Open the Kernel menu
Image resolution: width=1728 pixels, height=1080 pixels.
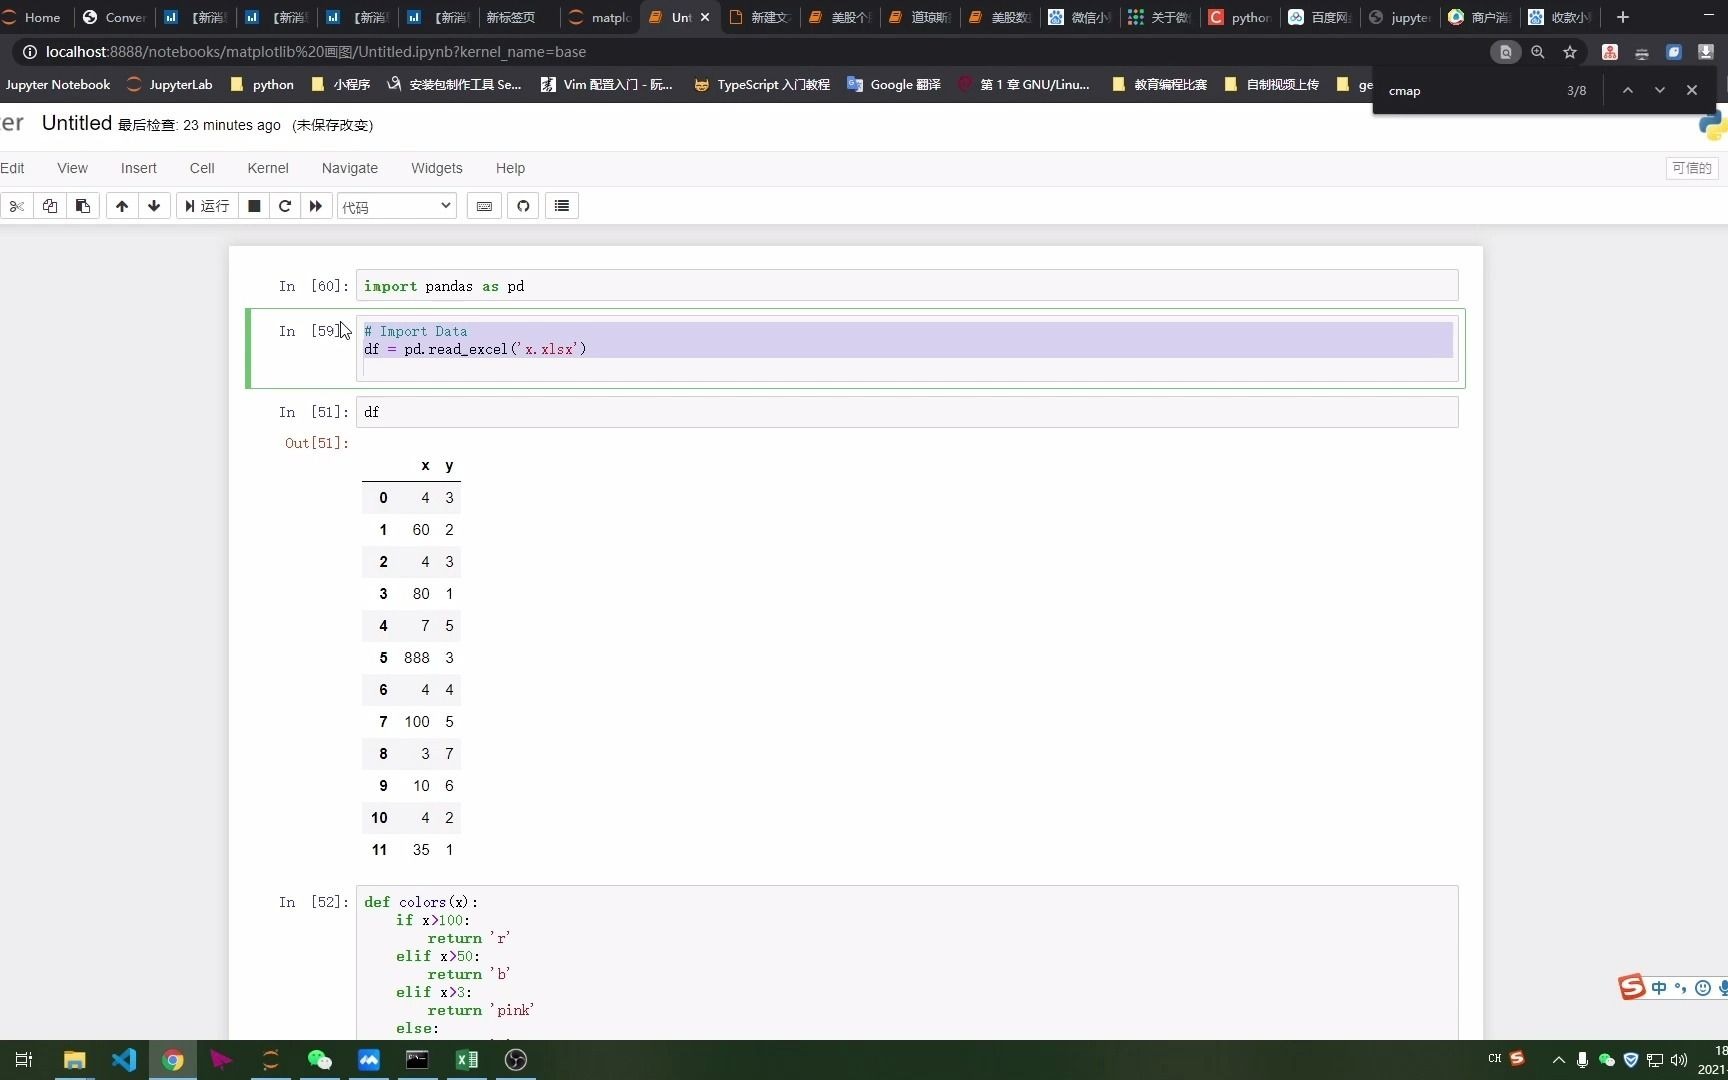click(268, 168)
